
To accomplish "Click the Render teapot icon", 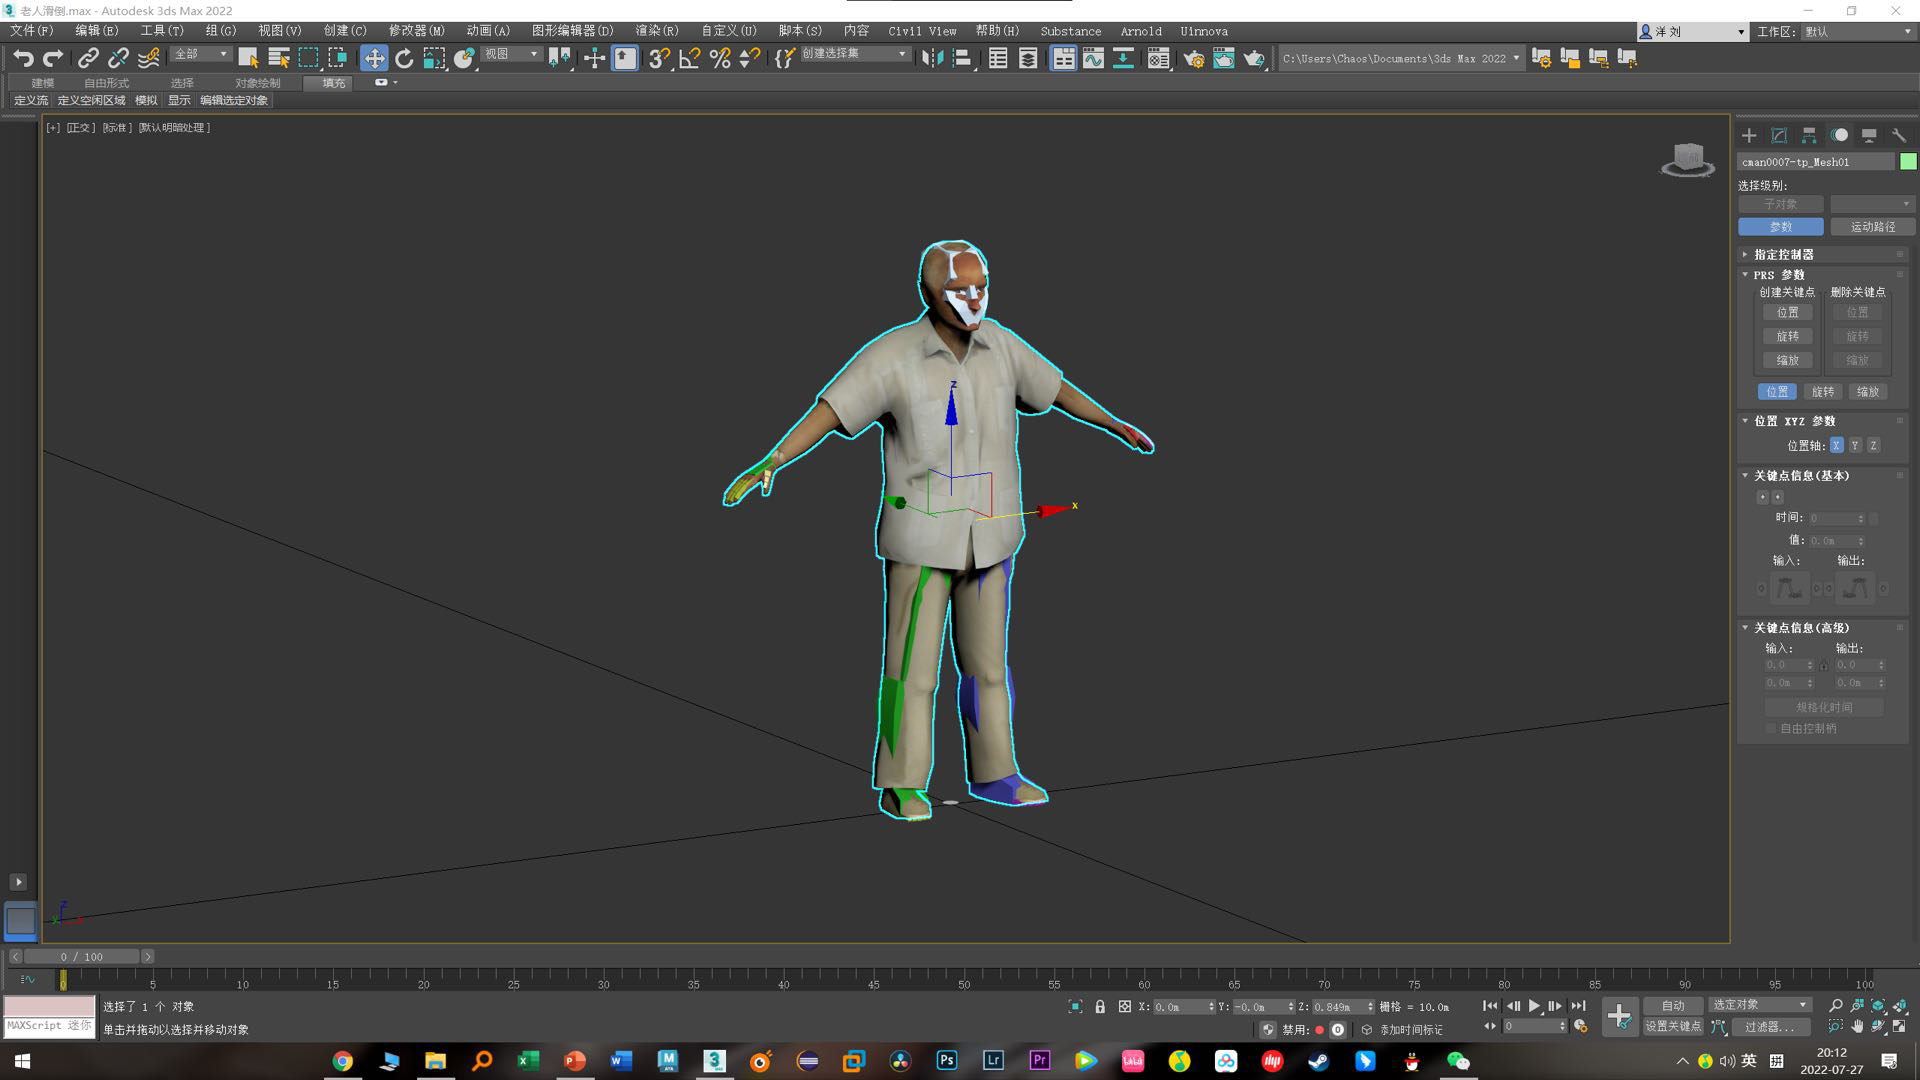I will point(1254,59).
